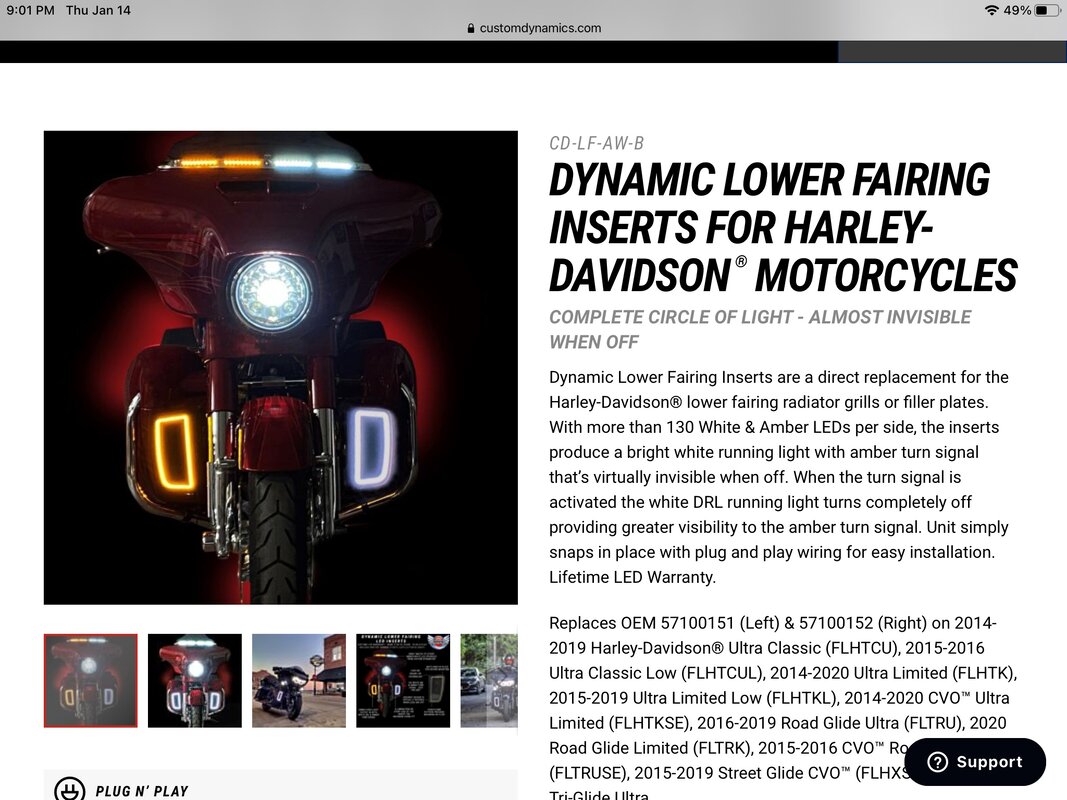Viewport: 1067px width, 800px height.
Task: Click the 49% battery percentage text
Action: 1017,10
